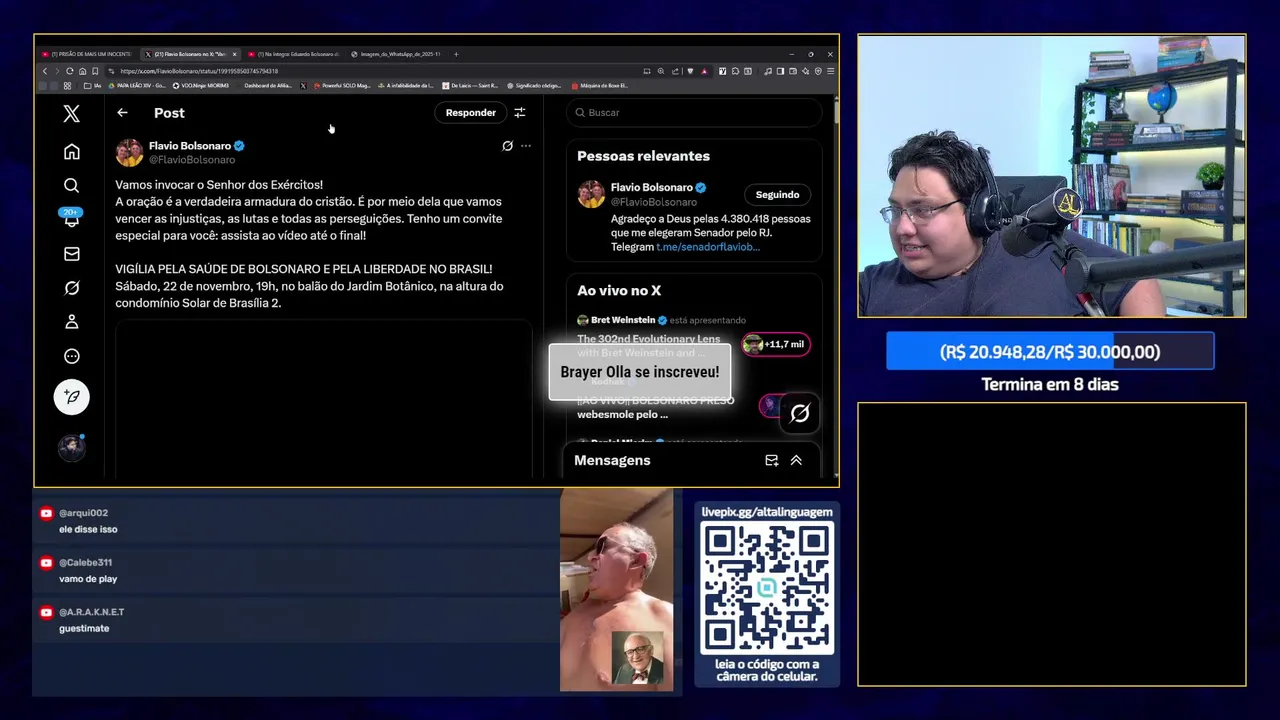The image size is (1280, 720).
Task: Open Powerful SOLO Mag bookmark
Action: coord(342,86)
